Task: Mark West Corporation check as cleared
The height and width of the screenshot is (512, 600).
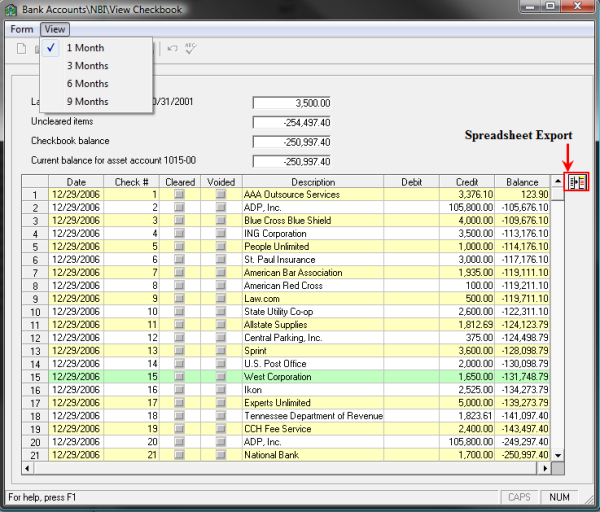Action: 180,376
